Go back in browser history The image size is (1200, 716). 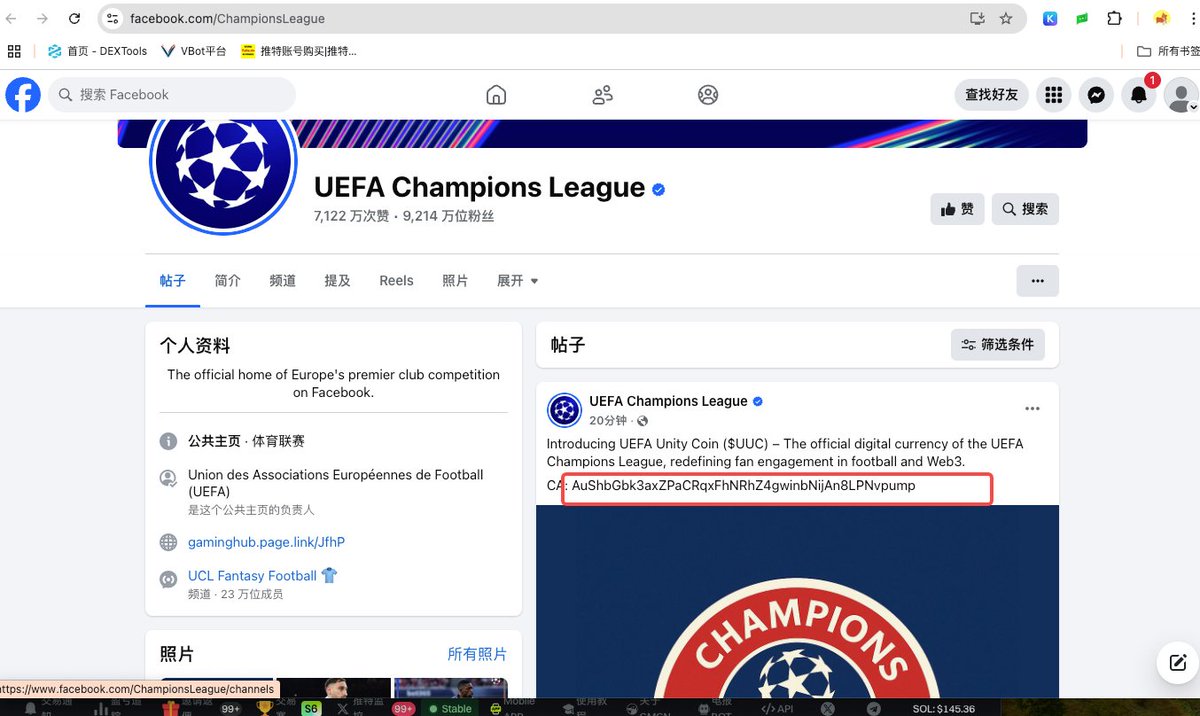point(11,19)
